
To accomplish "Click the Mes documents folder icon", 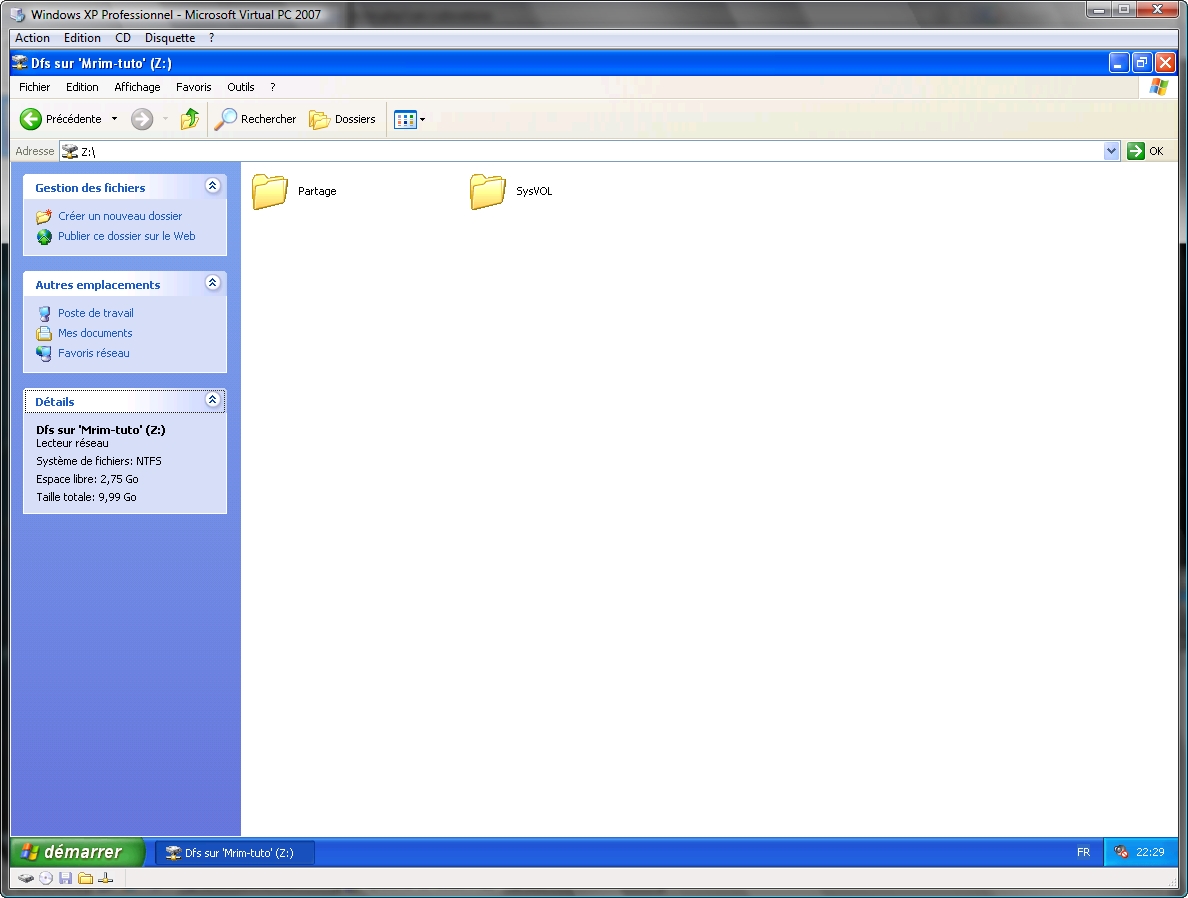I will [44, 333].
